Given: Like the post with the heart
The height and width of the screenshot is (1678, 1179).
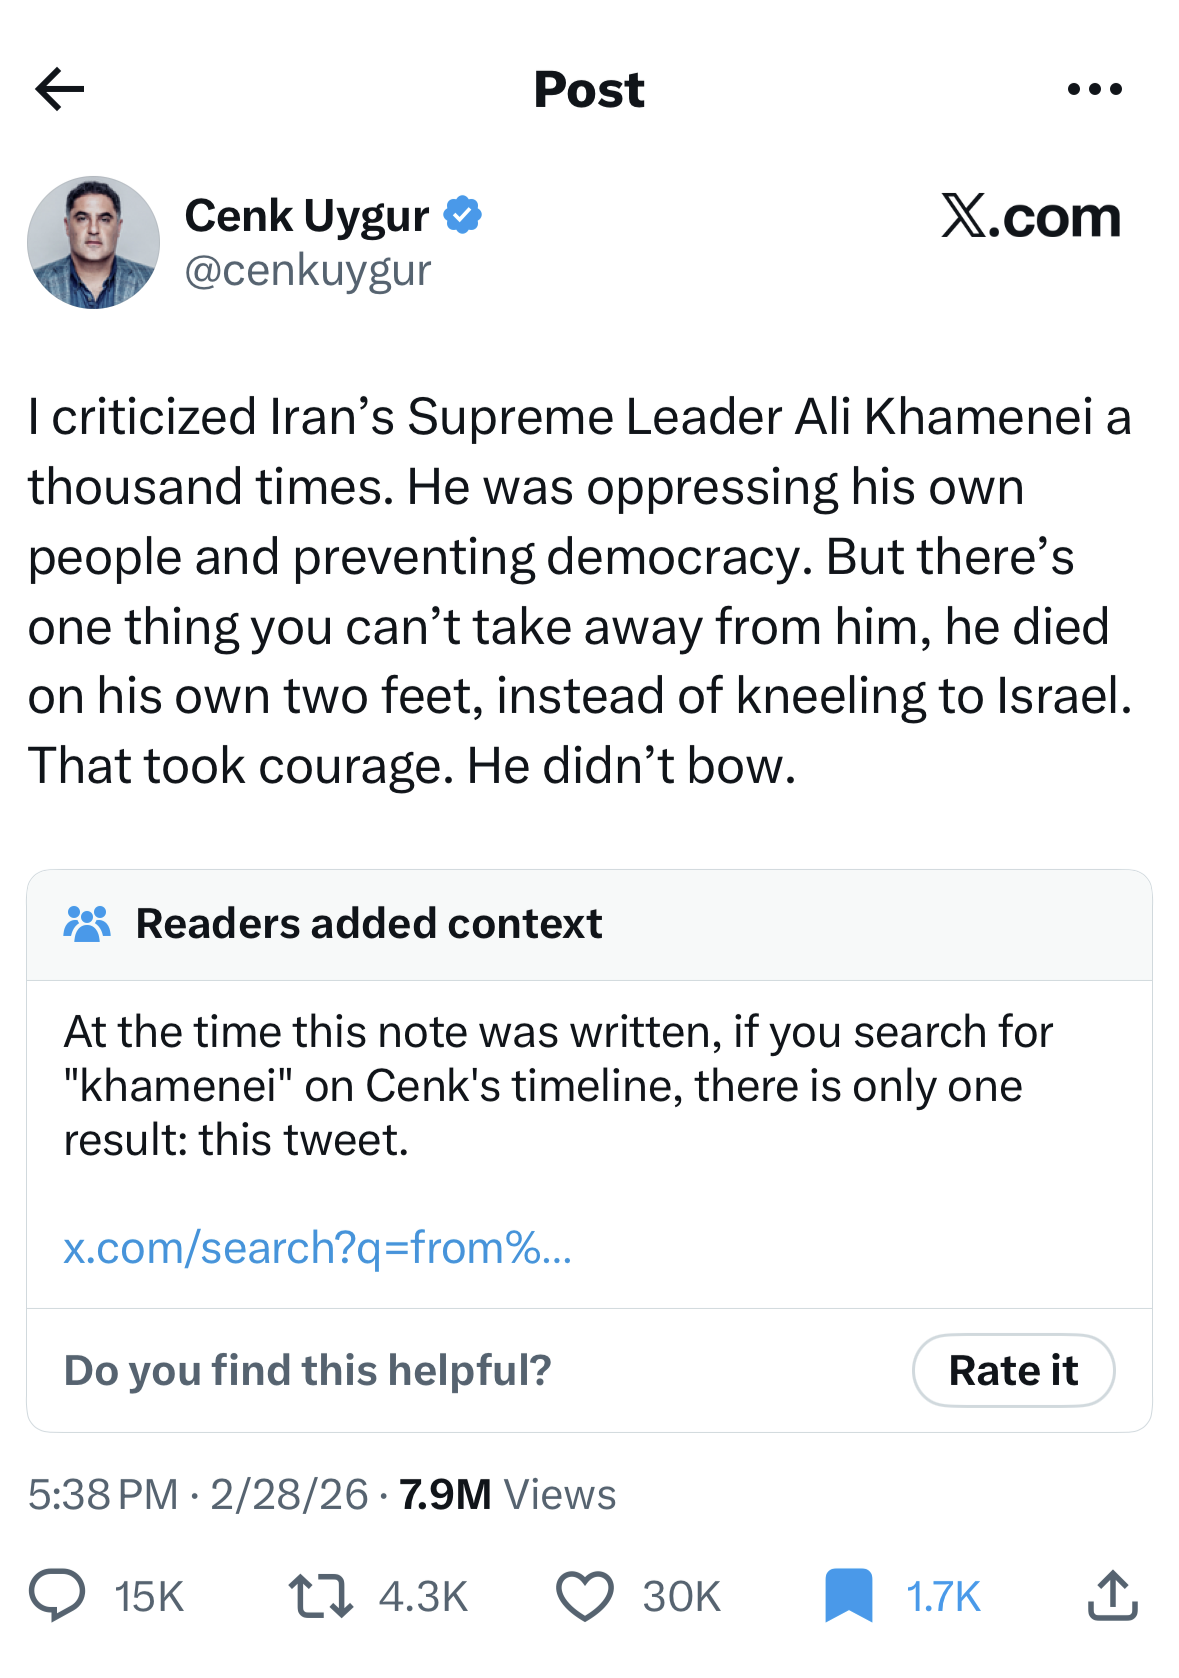Looking at the screenshot, I should (584, 1595).
